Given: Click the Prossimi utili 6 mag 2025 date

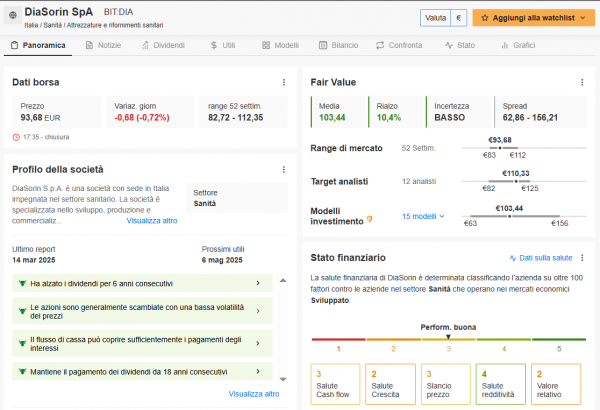Looking at the screenshot, I should point(222,260).
